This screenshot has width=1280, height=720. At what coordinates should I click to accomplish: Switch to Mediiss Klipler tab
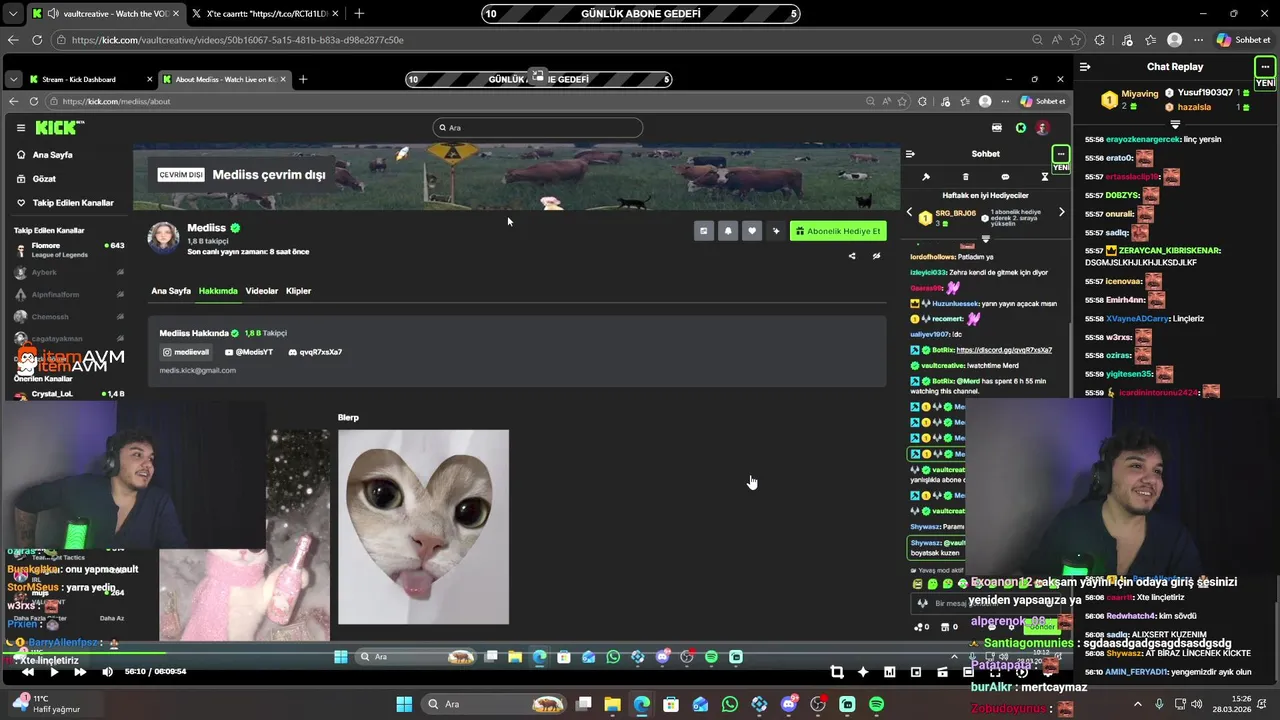click(298, 291)
